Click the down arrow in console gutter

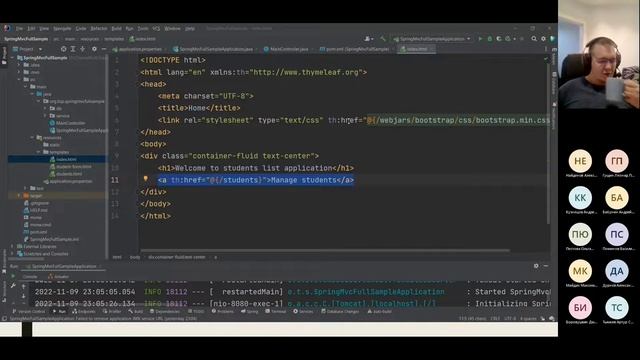coord(23,296)
